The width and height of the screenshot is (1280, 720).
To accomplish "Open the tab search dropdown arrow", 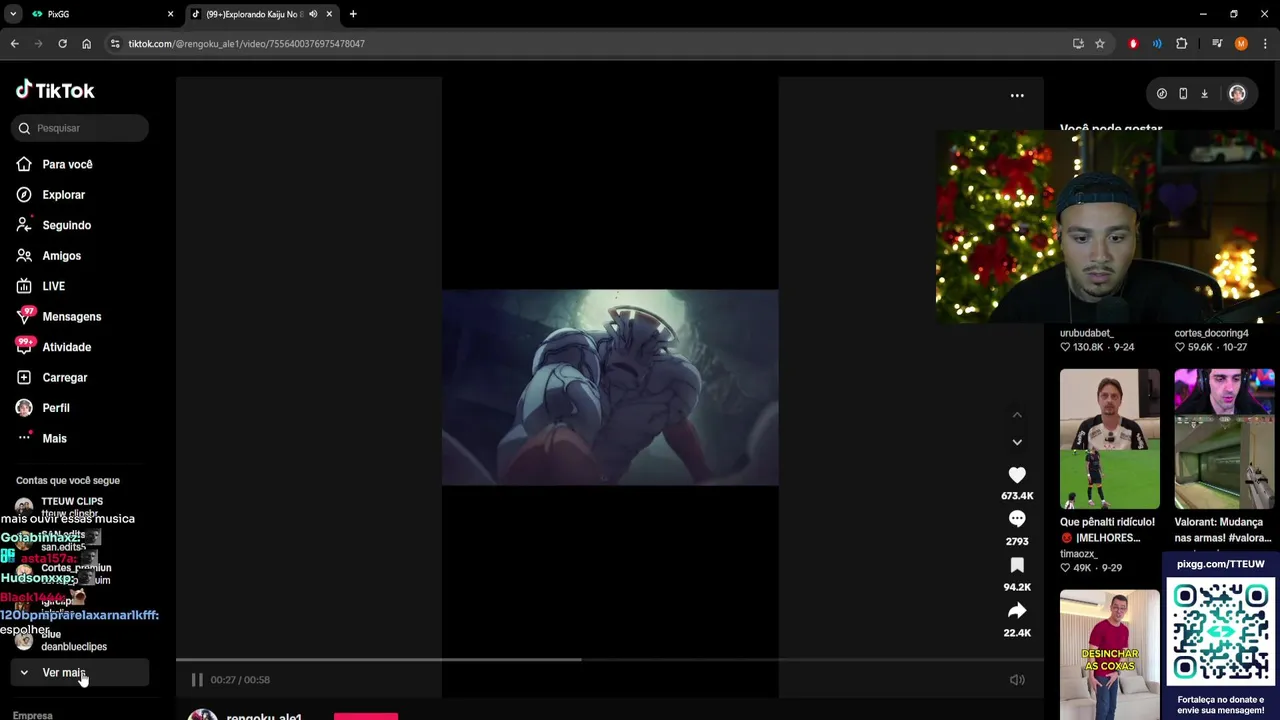I will (x=13, y=14).
